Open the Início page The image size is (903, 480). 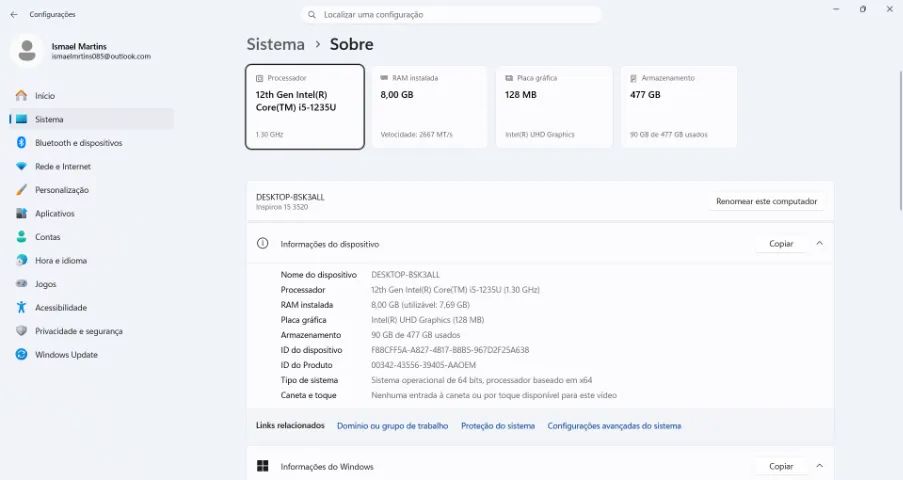pyautogui.click(x=92, y=96)
